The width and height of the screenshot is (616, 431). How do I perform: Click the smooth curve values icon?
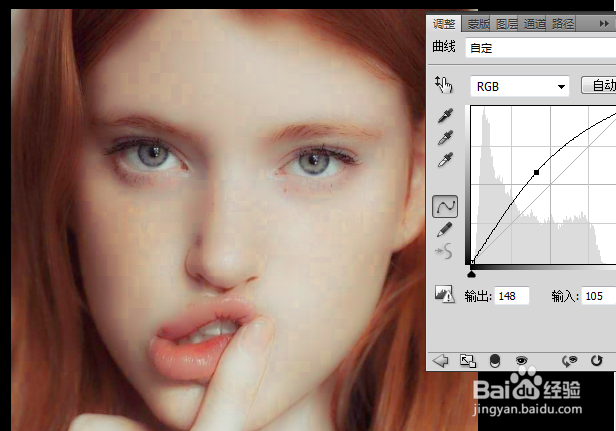[444, 251]
